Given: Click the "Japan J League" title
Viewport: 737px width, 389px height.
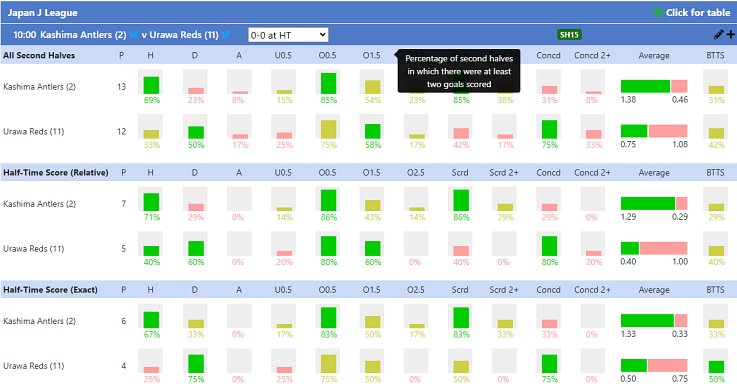Looking at the screenshot, I should point(42,13).
